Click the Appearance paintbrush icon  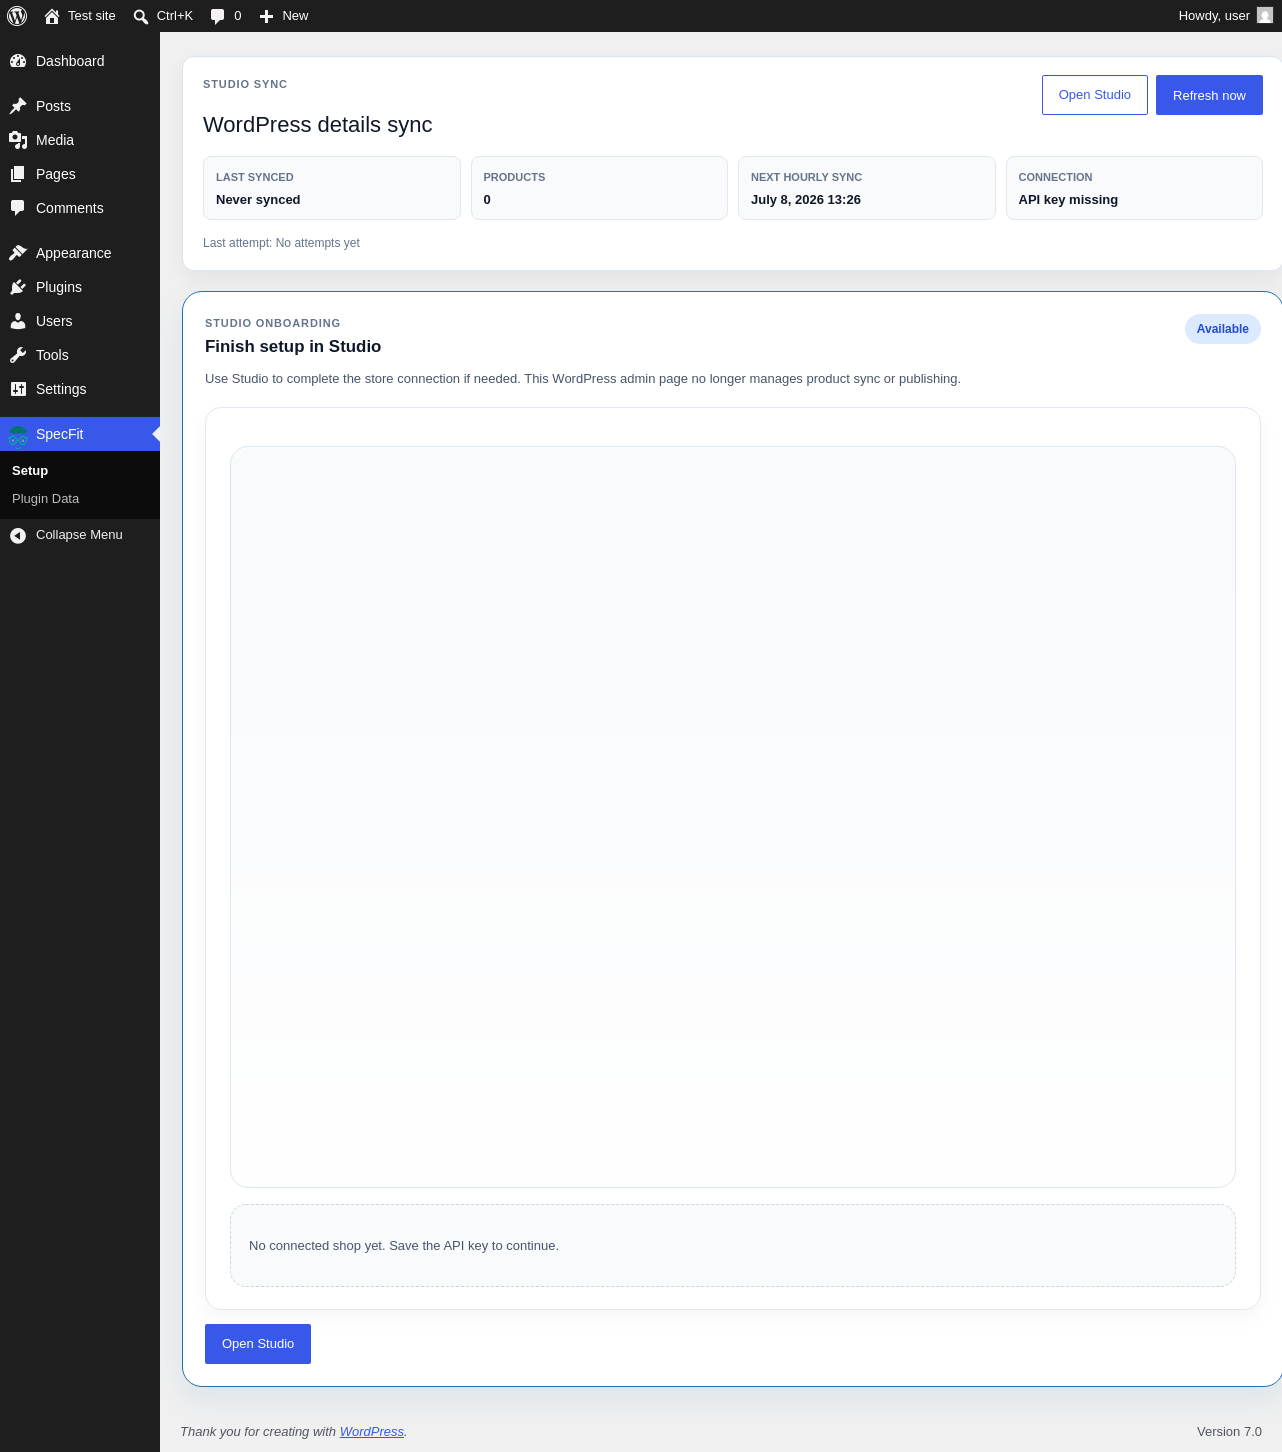coord(18,253)
